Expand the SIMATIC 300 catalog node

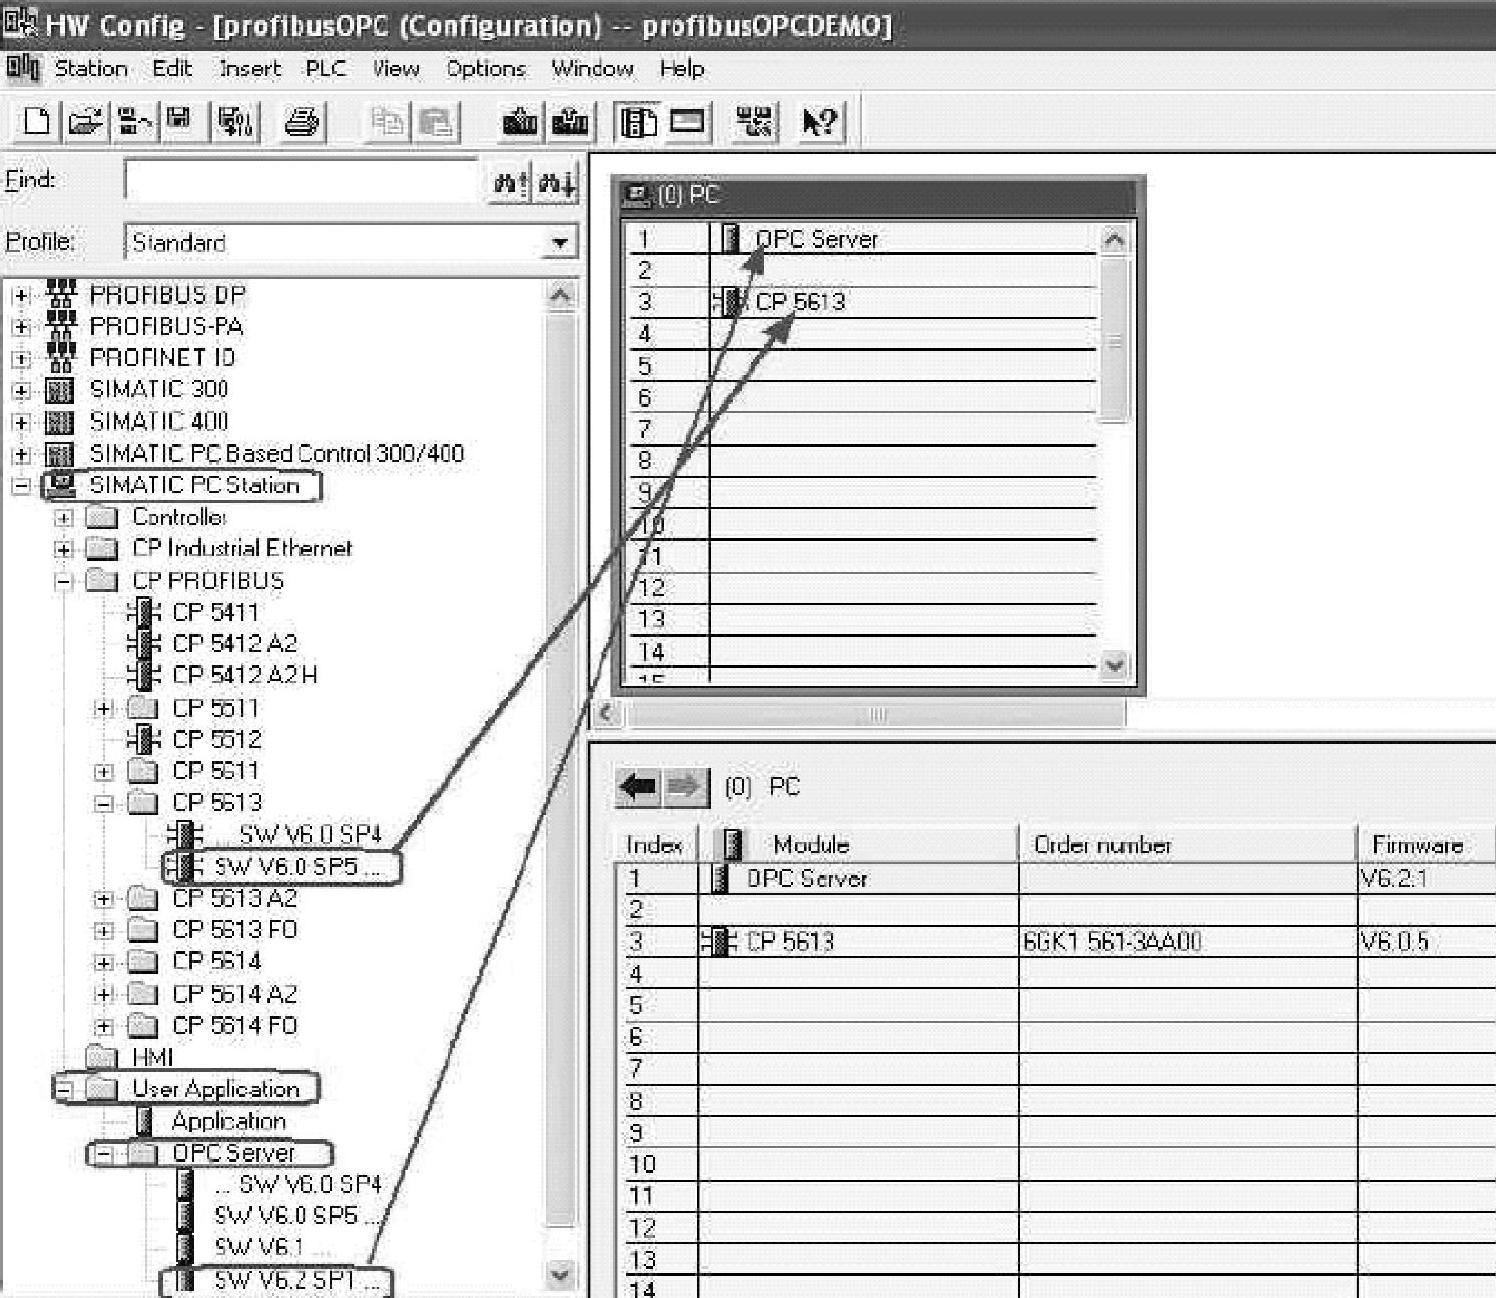click(22, 391)
